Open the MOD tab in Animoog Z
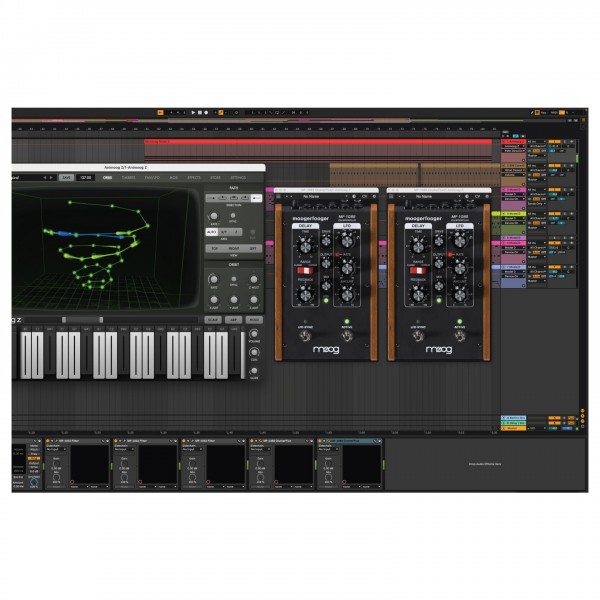The width and height of the screenshot is (600, 600). coord(173,178)
